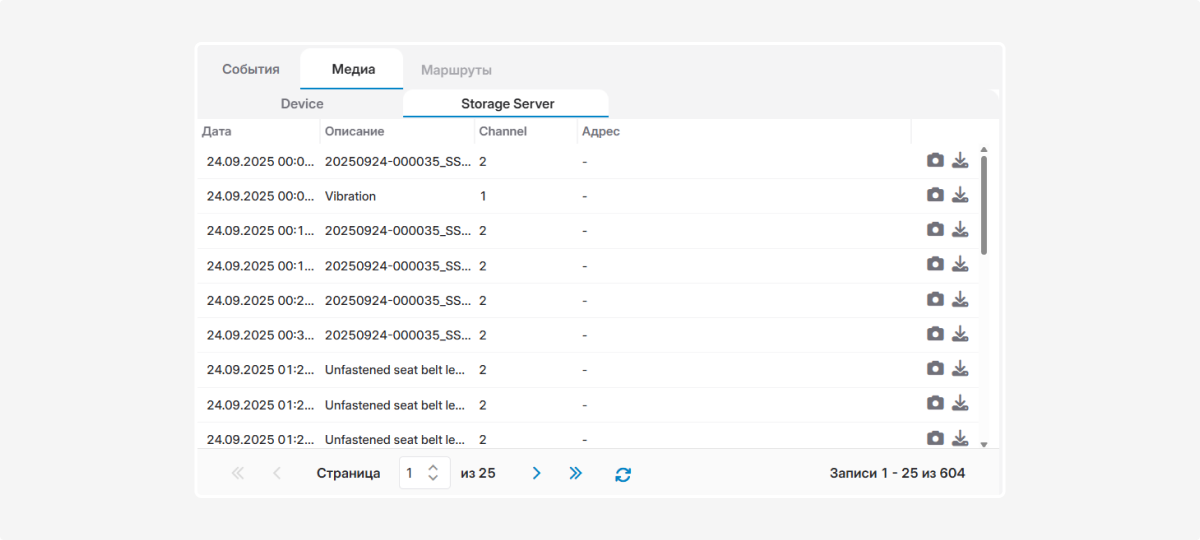The width and height of the screenshot is (1200, 540).
Task: Download the first row's media file
Action: click(960, 160)
